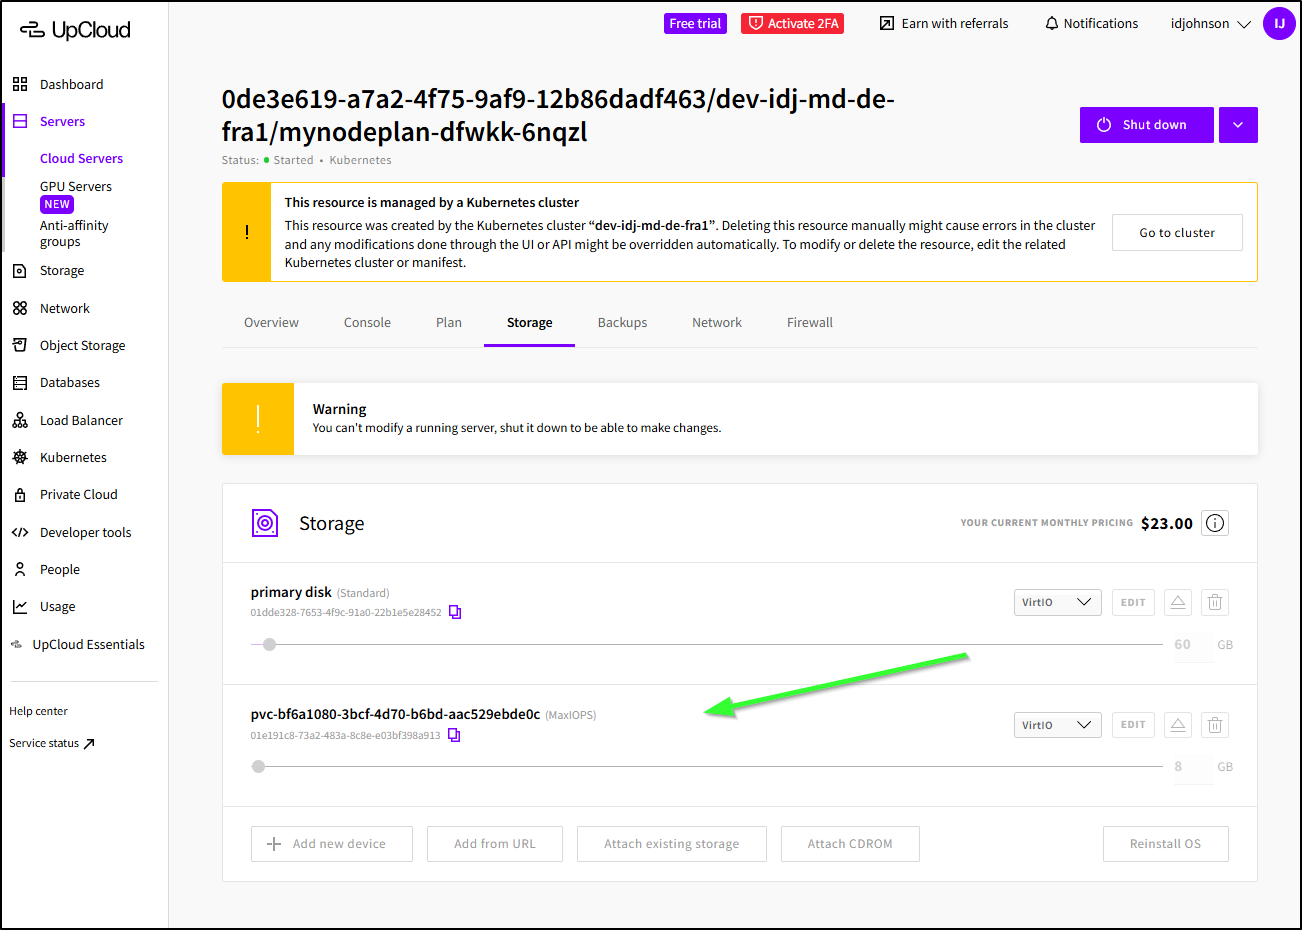Click the primary disk eject icon
This screenshot has width=1302, height=930.
tap(1178, 602)
